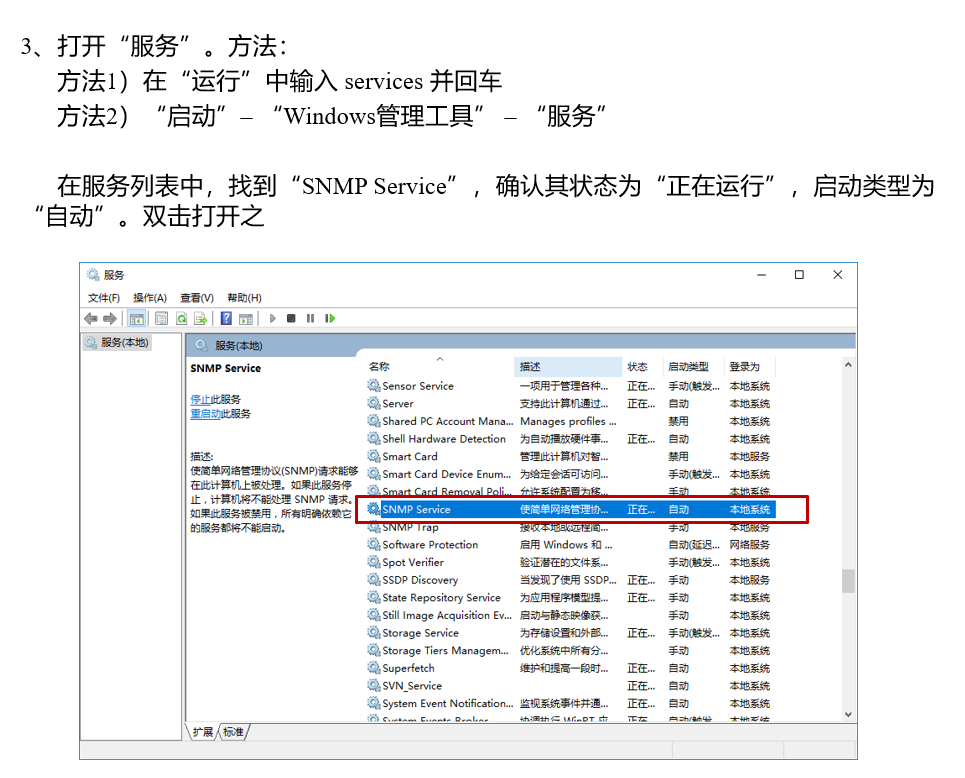This screenshot has height=778, width=965.
Task: Sort by the 描述 column header
Action: coord(567,366)
